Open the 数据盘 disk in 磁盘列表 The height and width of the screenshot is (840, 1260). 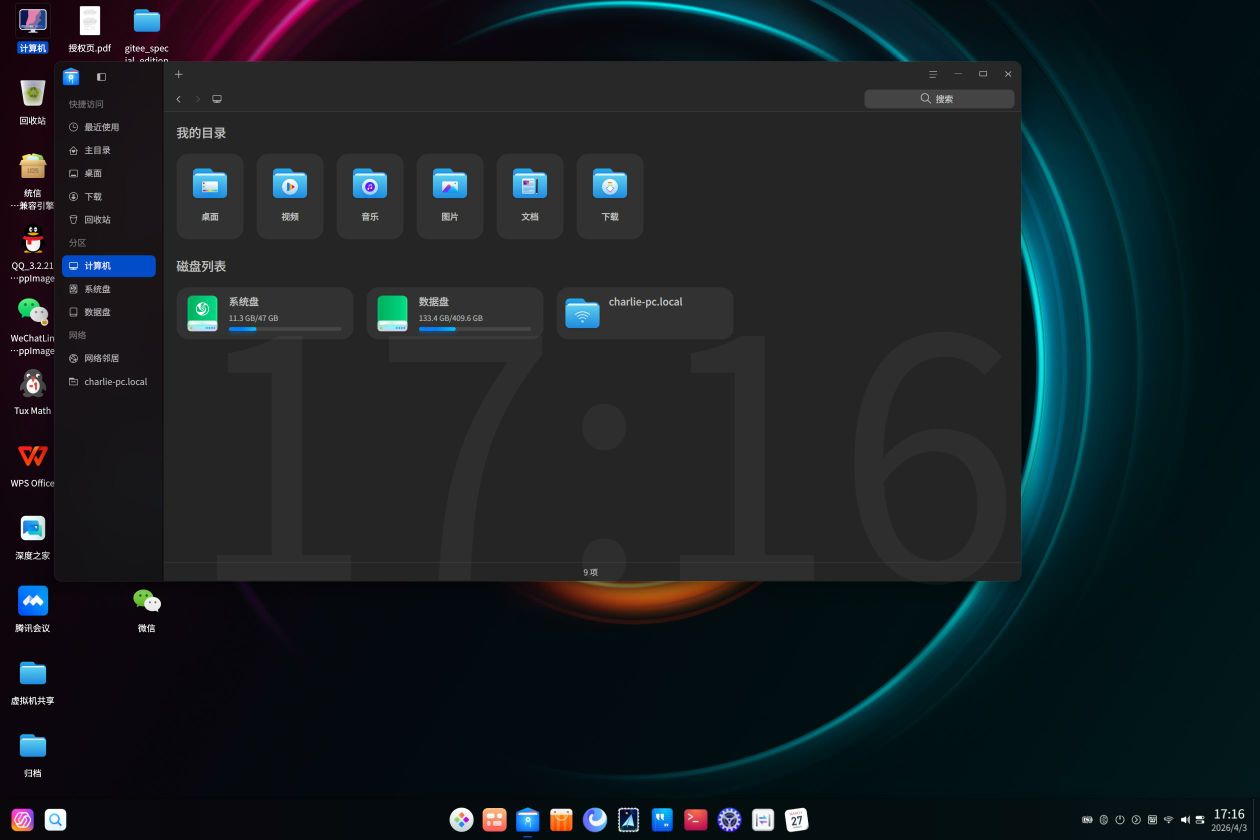454,313
